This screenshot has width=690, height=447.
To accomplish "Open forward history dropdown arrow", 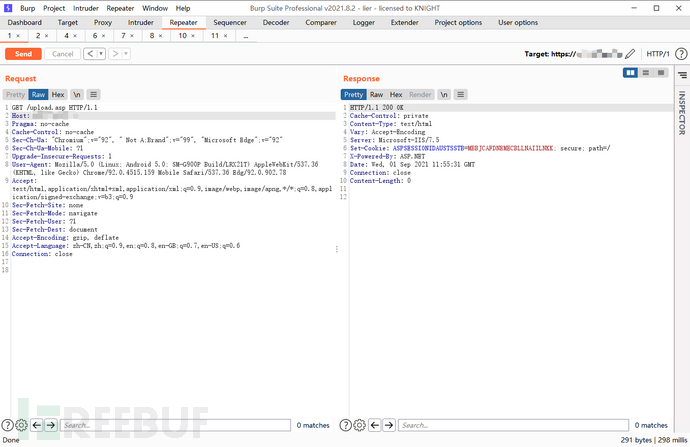I will (126, 54).
